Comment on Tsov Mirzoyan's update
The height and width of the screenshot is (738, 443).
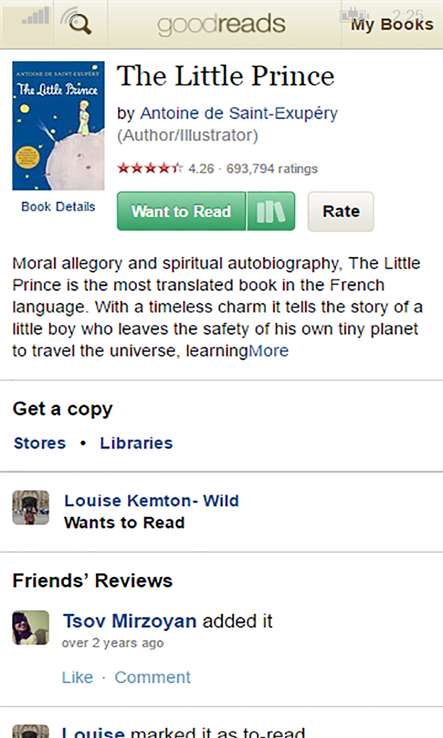pos(153,677)
